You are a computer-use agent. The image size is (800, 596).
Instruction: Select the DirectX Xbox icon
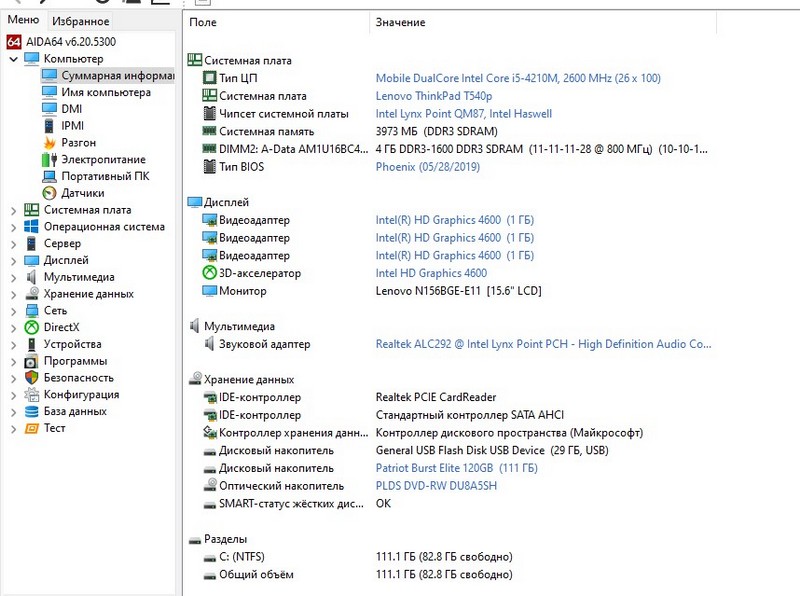coord(32,327)
